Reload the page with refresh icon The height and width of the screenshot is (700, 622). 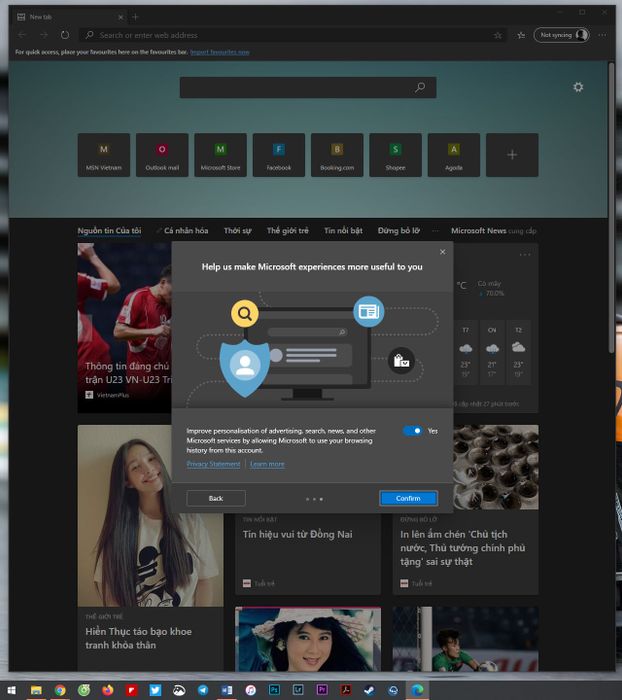[65, 35]
